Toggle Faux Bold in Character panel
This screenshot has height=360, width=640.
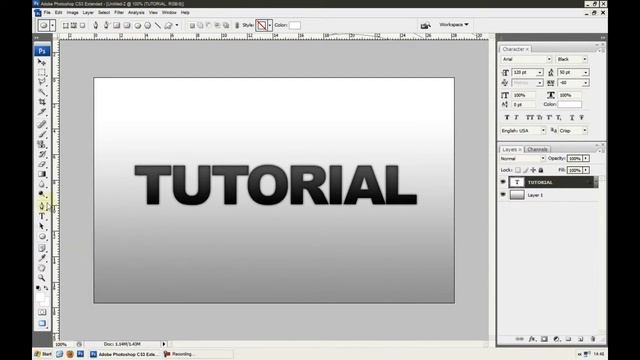(x=507, y=118)
